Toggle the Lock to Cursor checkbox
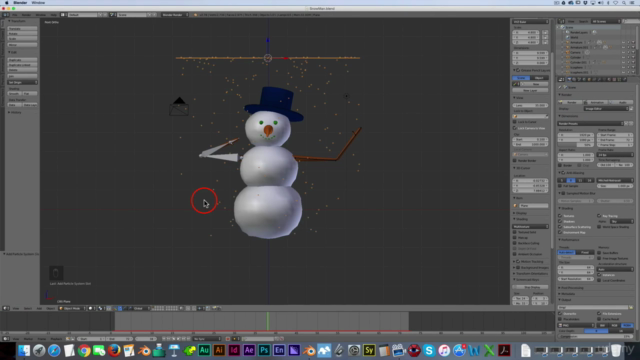The height and width of the screenshot is (360, 640). point(515,122)
